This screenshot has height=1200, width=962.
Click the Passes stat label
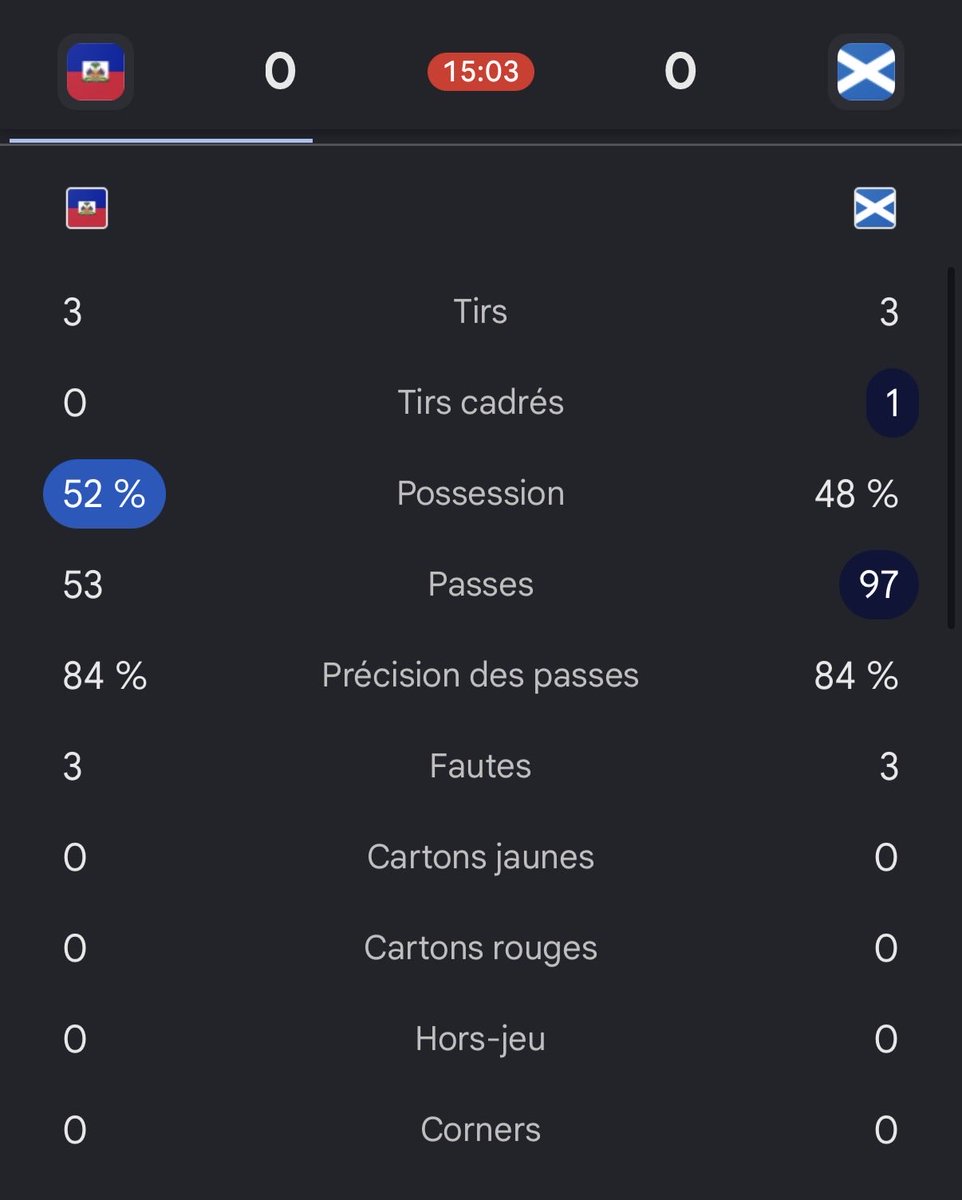tap(481, 585)
